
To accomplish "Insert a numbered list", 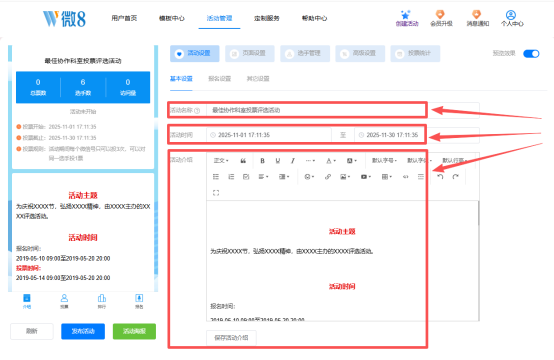I will click(x=231, y=177).
